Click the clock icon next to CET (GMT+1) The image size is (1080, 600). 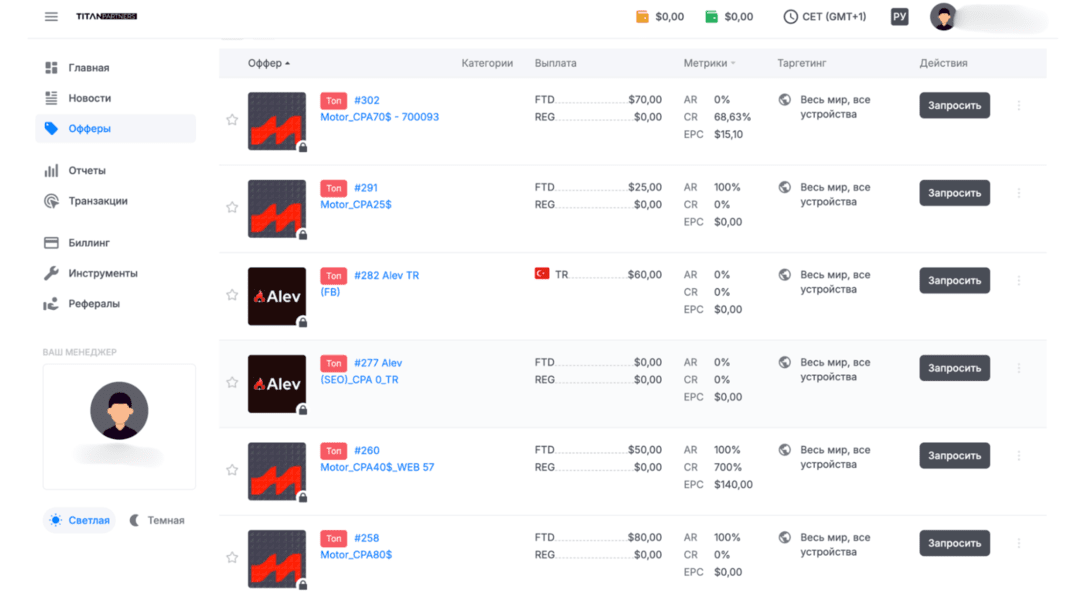tap(789, 16)
